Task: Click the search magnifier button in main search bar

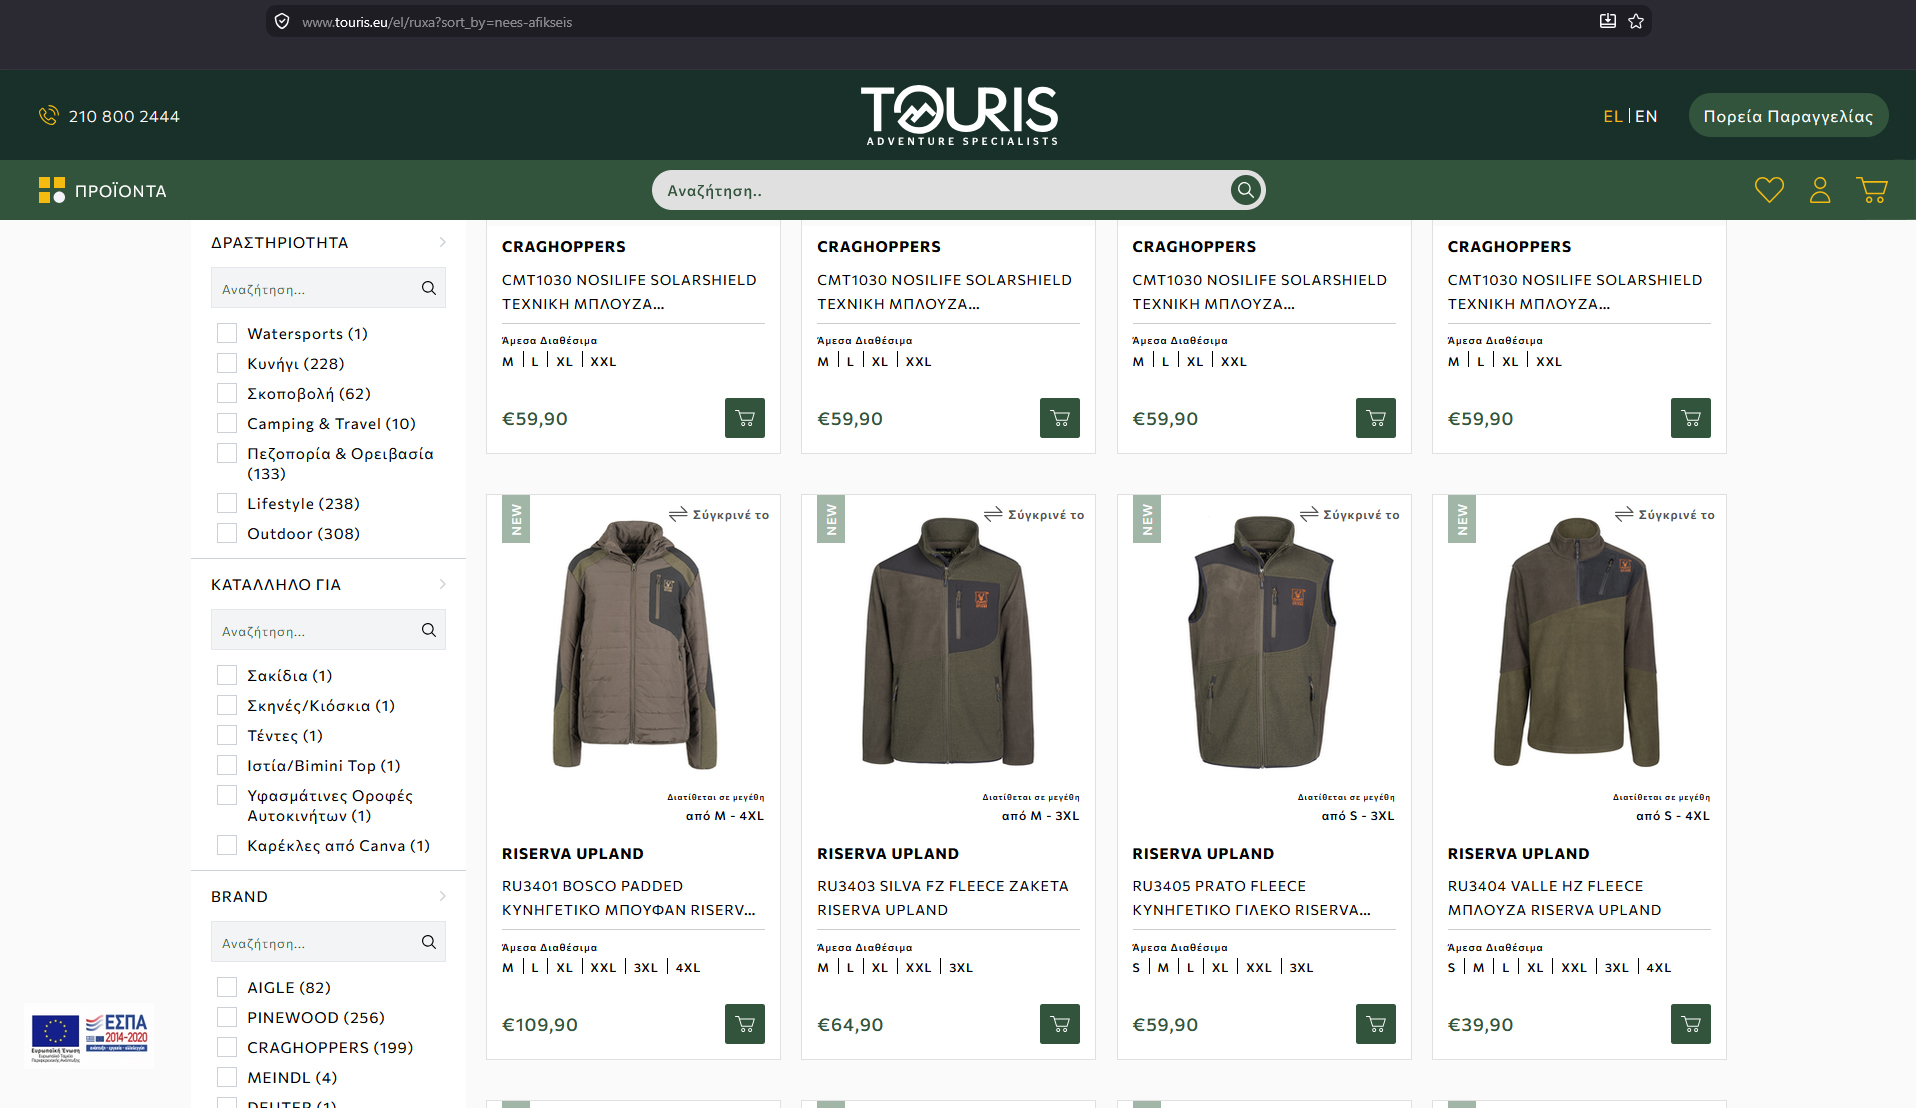Action: (1245, 190)
